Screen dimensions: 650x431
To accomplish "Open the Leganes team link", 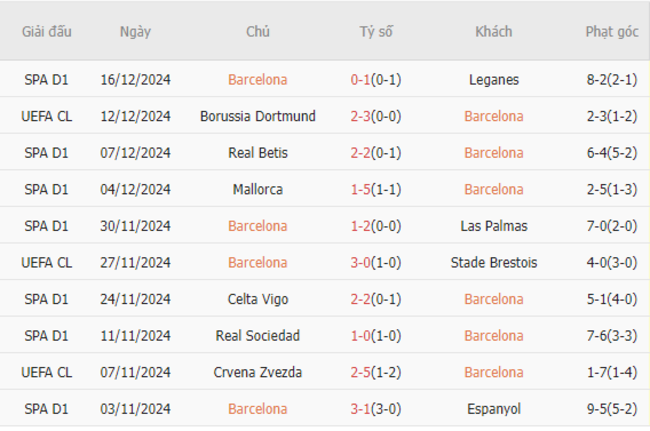I will (494, 80).
